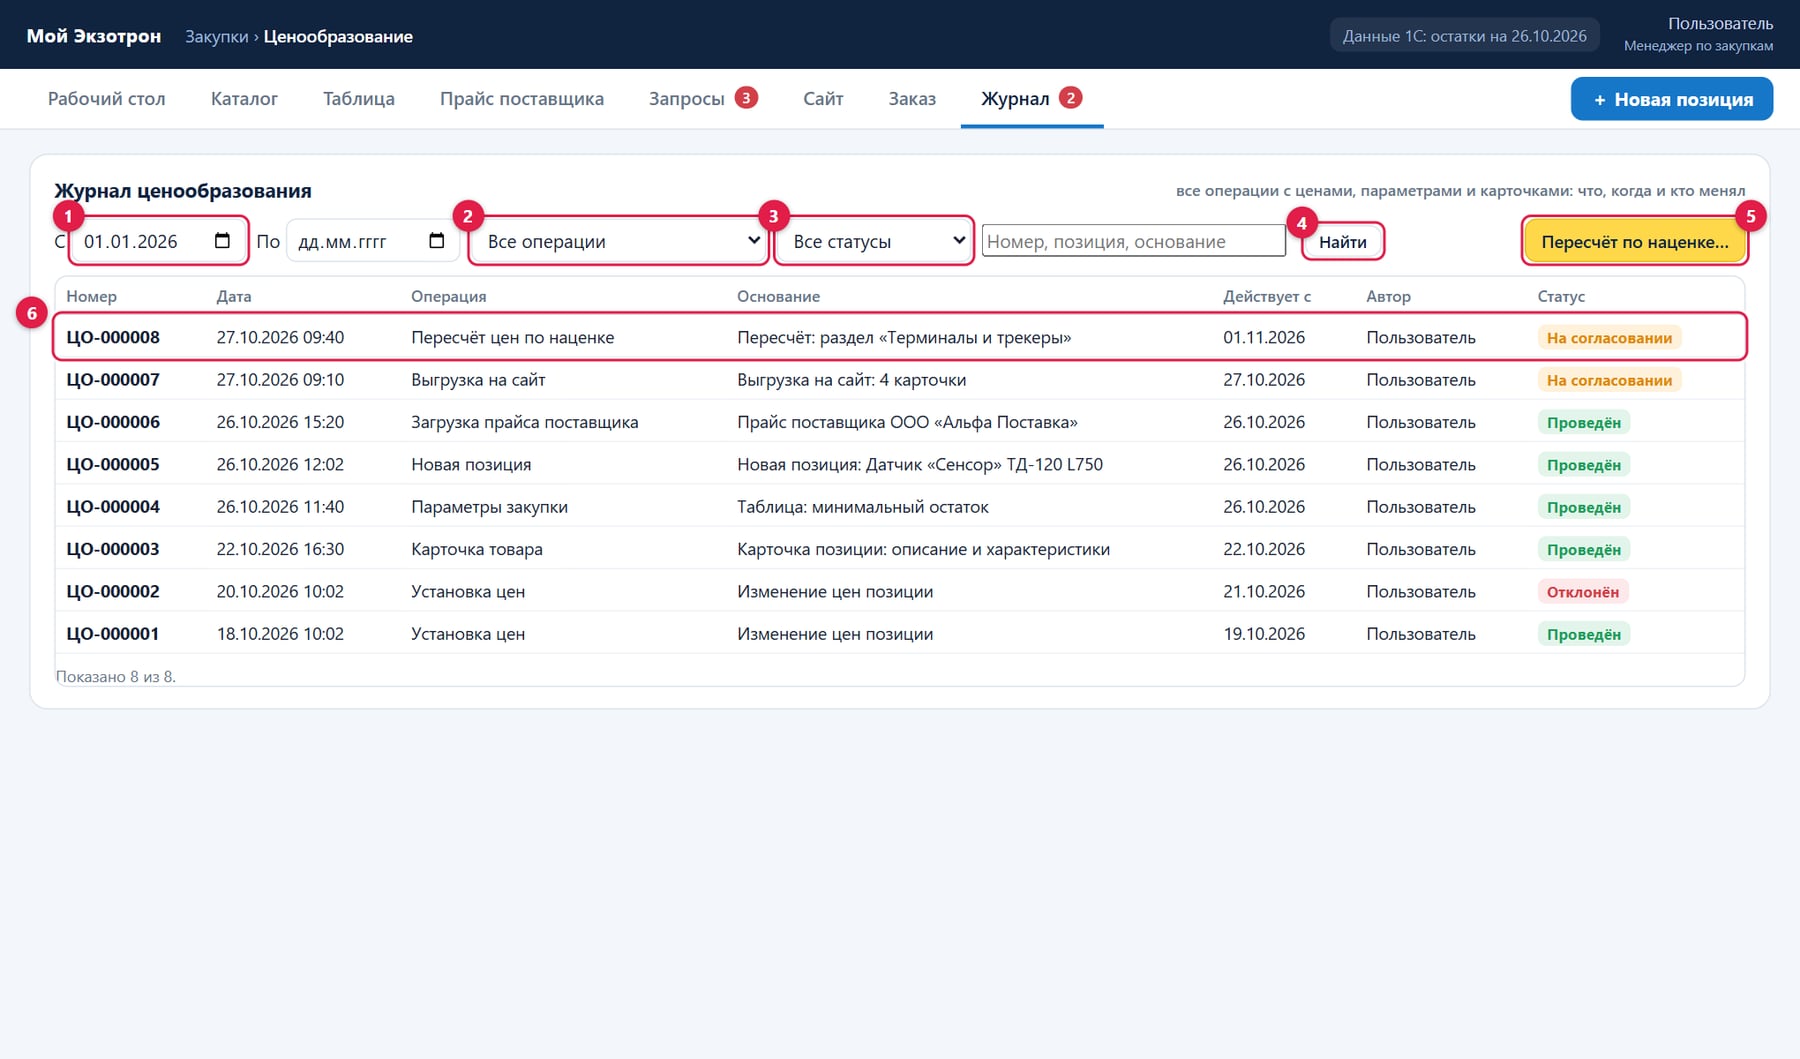The image size is (1800, 1059).
Task: Open calendar picker in the 'По' date field
Action: (436, 241)
